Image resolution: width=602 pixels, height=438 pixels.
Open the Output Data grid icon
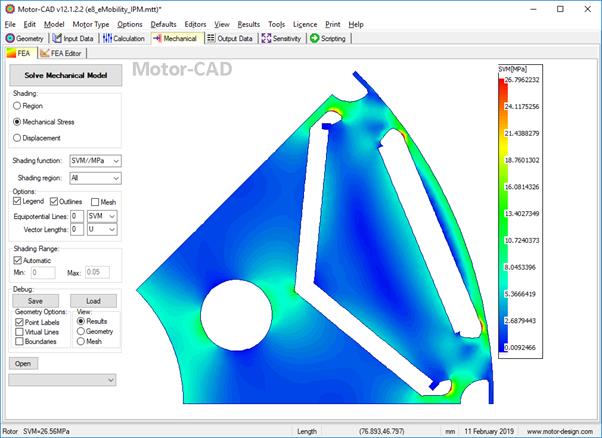point(211,38)
